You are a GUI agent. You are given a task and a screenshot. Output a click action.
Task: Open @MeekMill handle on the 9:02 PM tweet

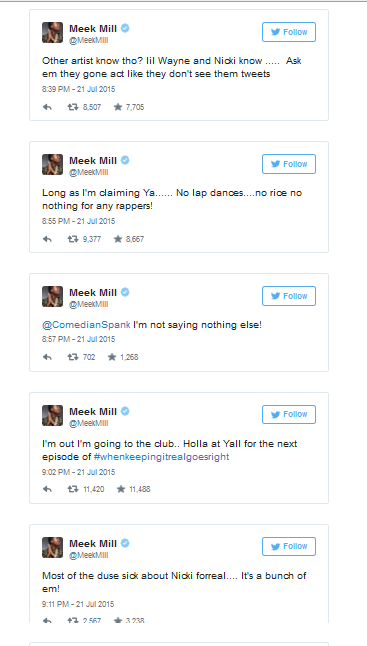89,423
